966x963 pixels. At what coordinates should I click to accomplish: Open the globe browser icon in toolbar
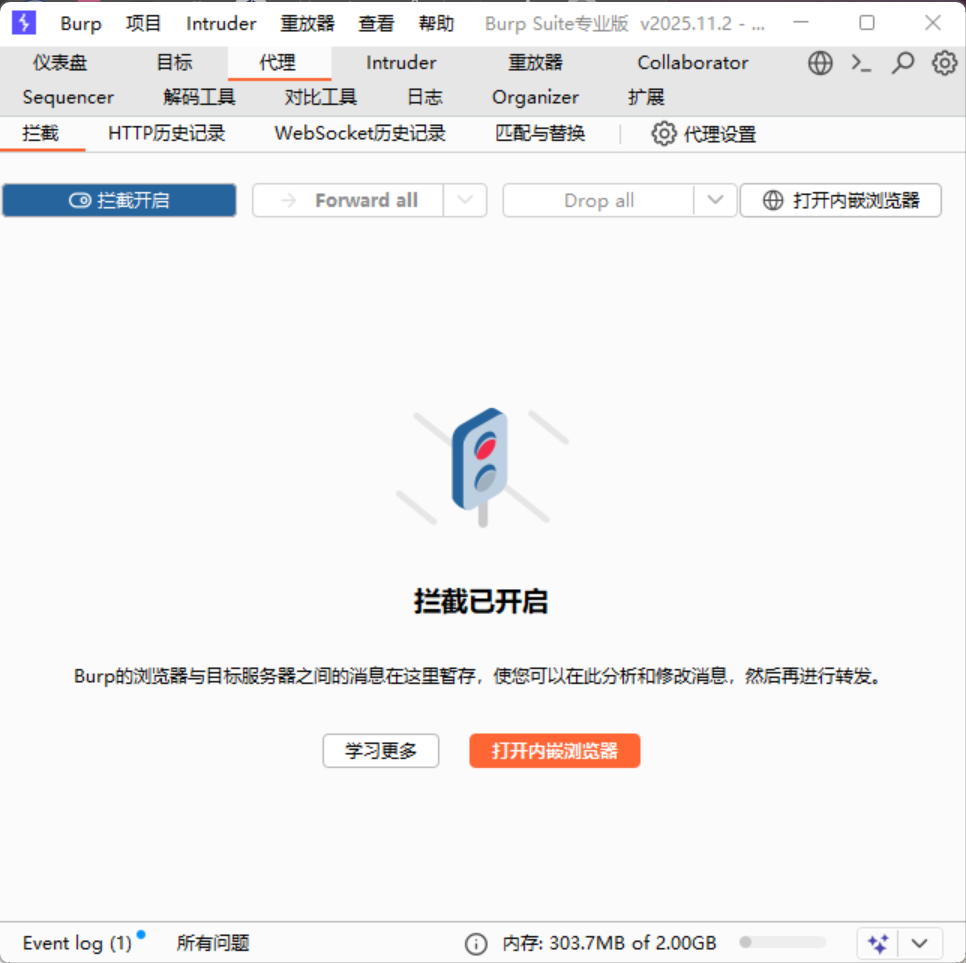click(x=820, y=63)
